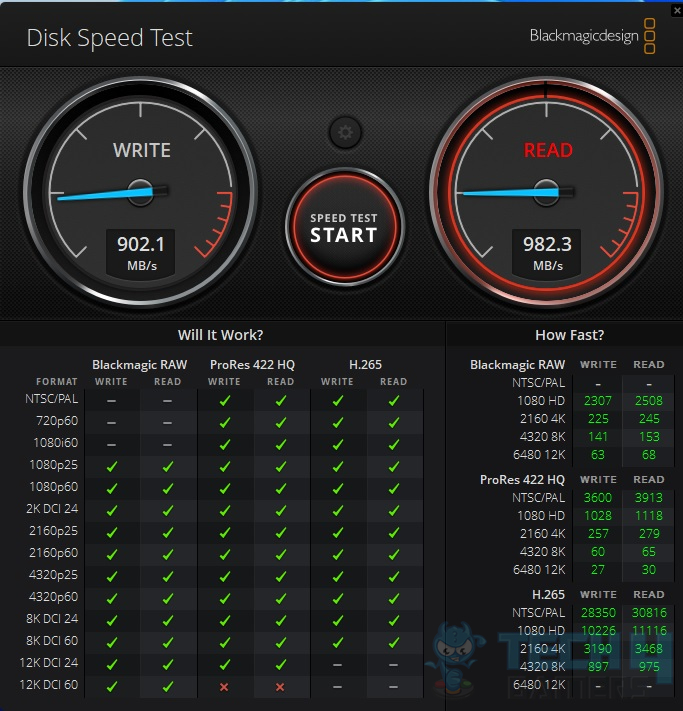Click the Blackmagicdesign logo
This screenshot has width=683, height=711.
(592, 36)
